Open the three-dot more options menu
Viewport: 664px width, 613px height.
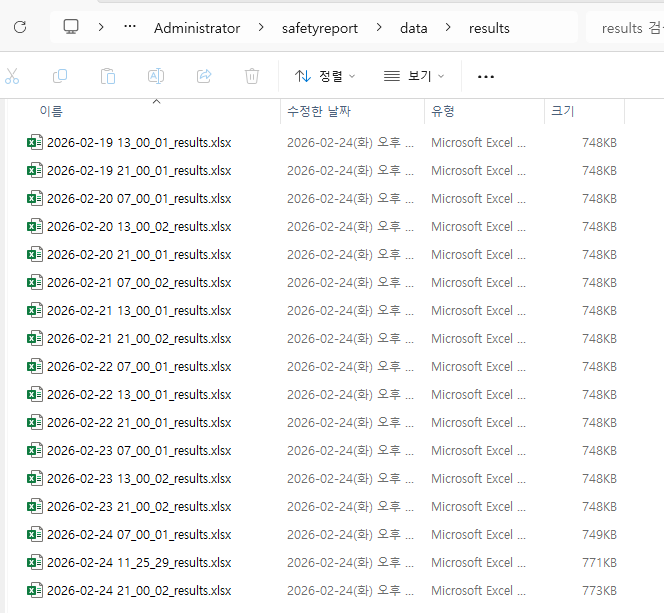click(486, 77)
